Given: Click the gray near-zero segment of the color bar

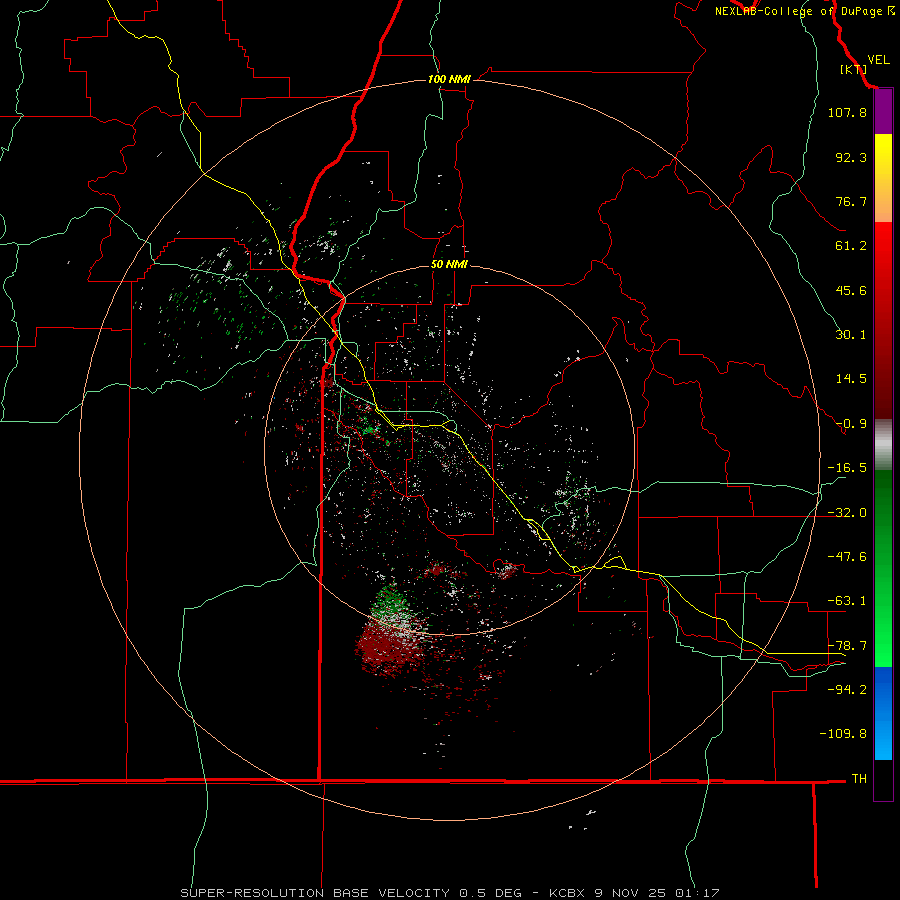Looking at the screenshot, I should tap(883, 445).
